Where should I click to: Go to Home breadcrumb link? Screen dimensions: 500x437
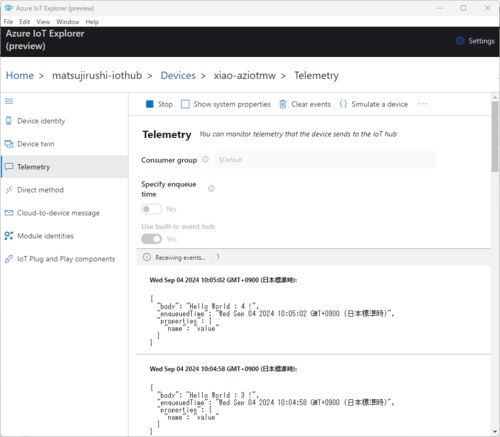tap(20, 75)
